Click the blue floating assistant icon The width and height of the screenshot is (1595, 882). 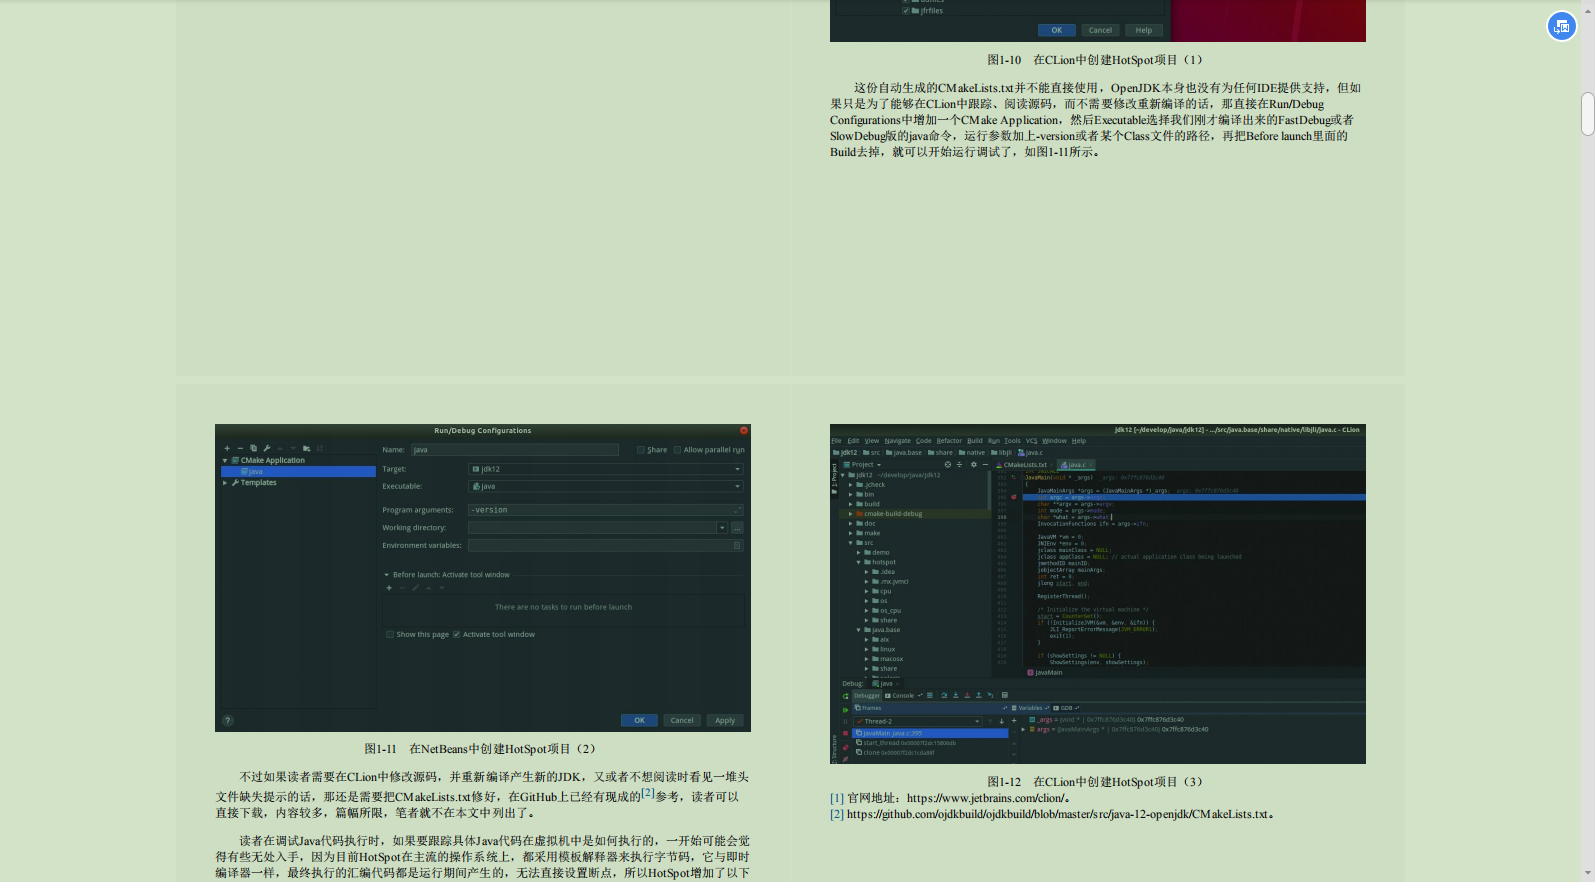point(1561,26)
